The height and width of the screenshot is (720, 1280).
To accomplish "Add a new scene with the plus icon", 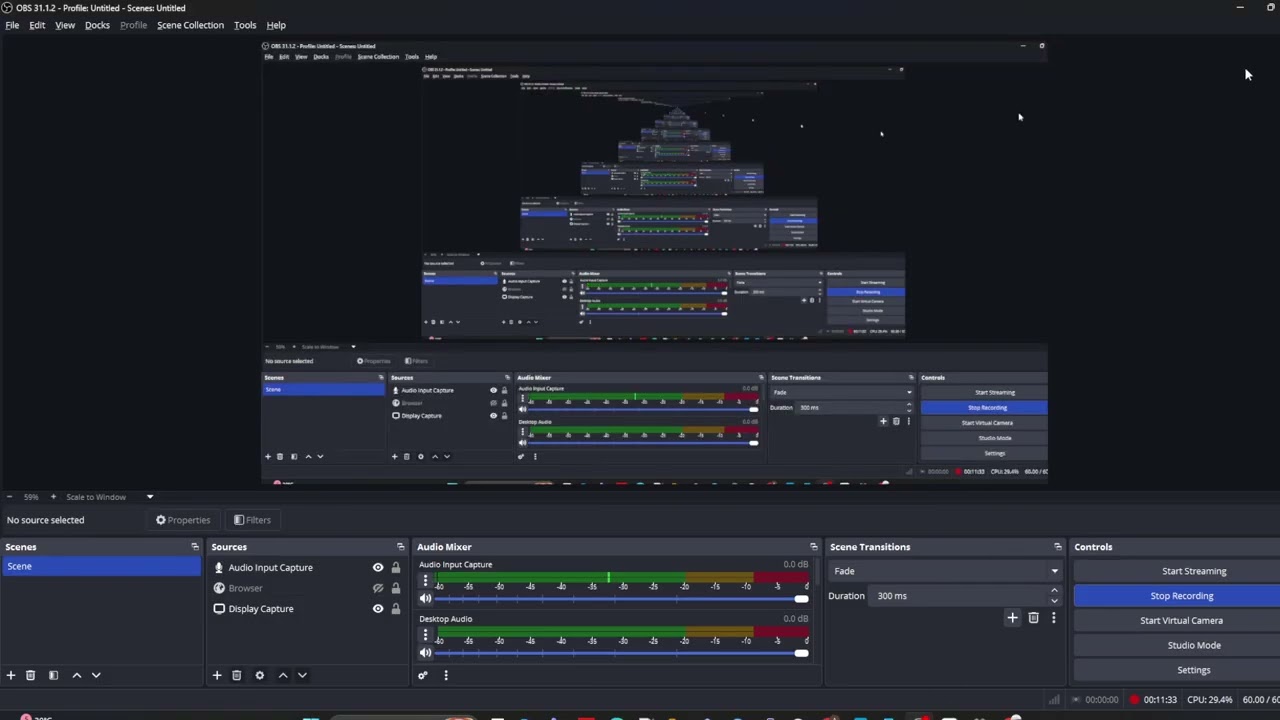I will point(11,675).
